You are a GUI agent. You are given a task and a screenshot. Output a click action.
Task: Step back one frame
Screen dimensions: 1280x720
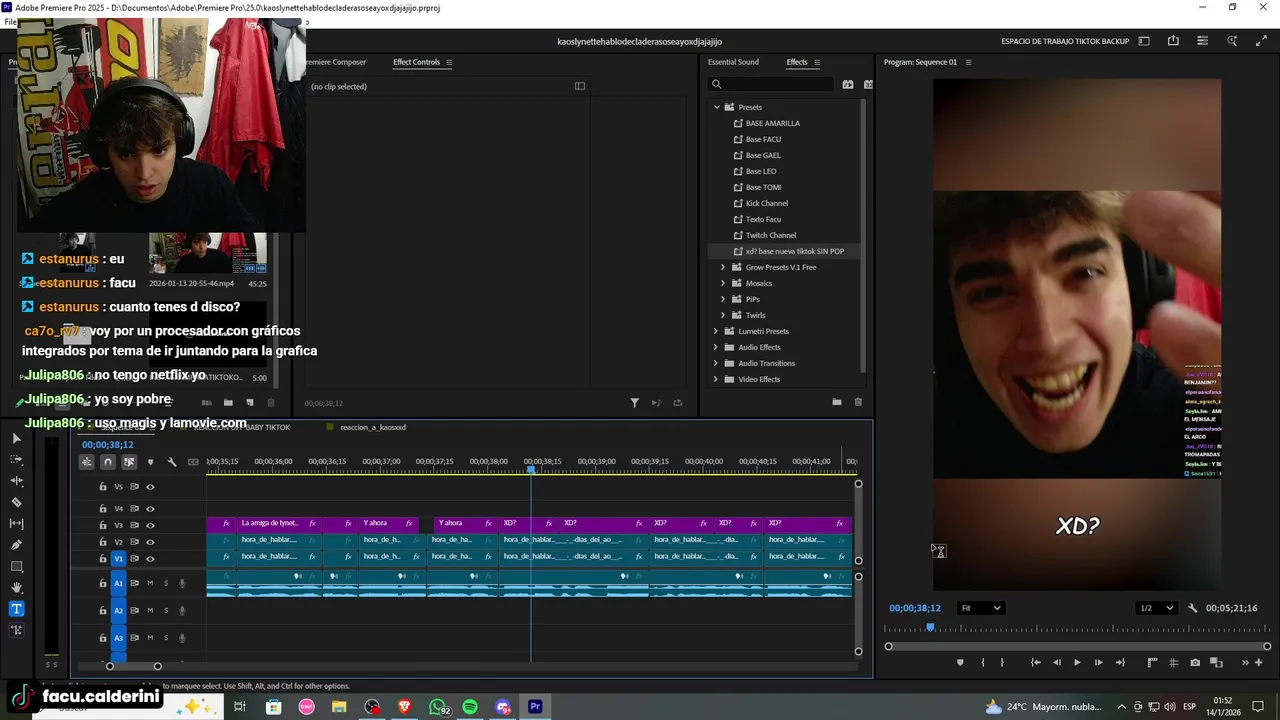coord(1057,663)
